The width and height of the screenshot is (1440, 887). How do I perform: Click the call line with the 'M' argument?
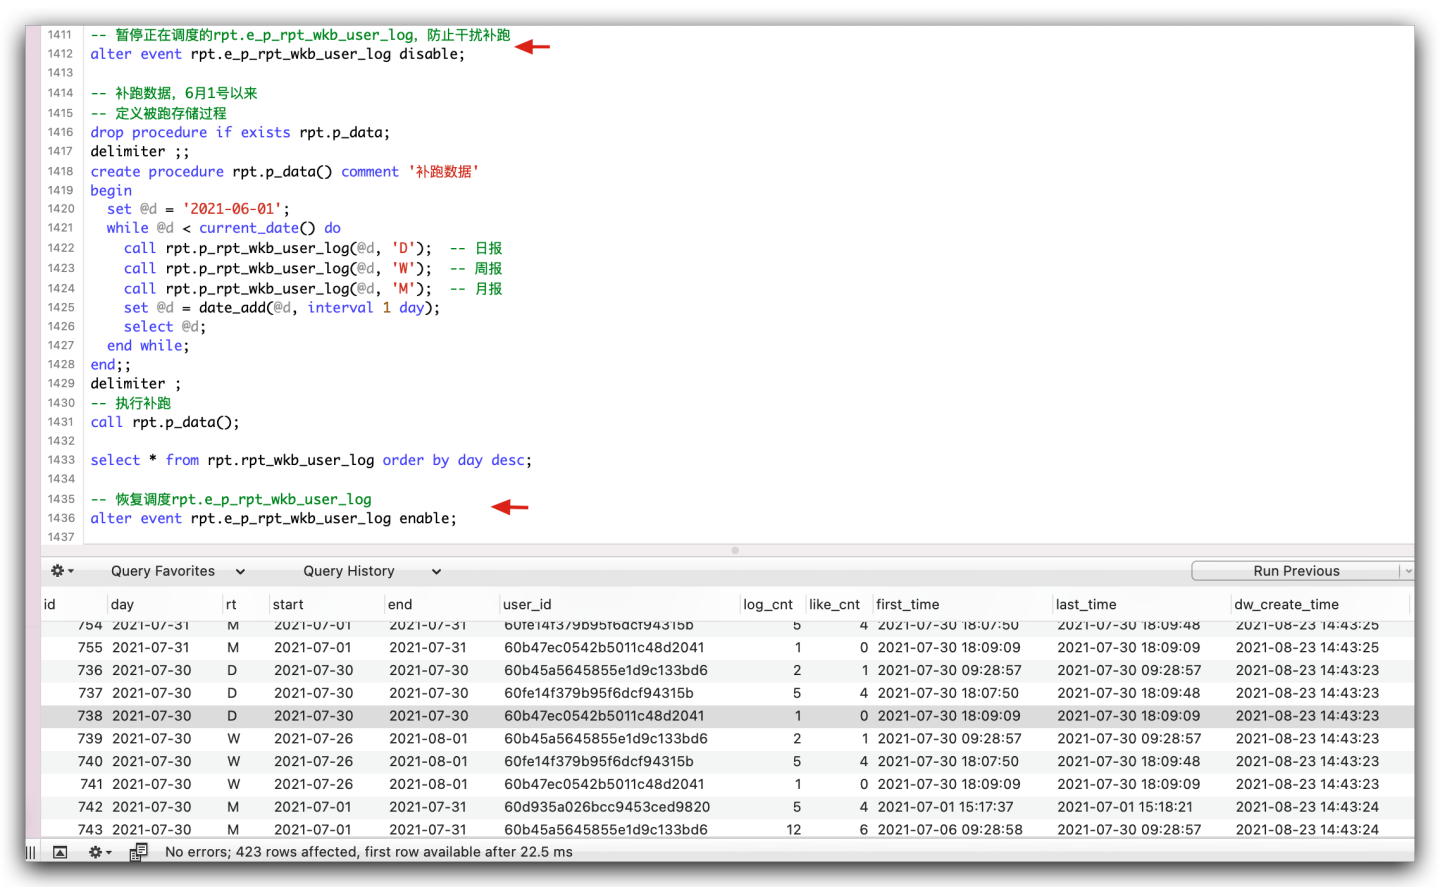point(313,288)
